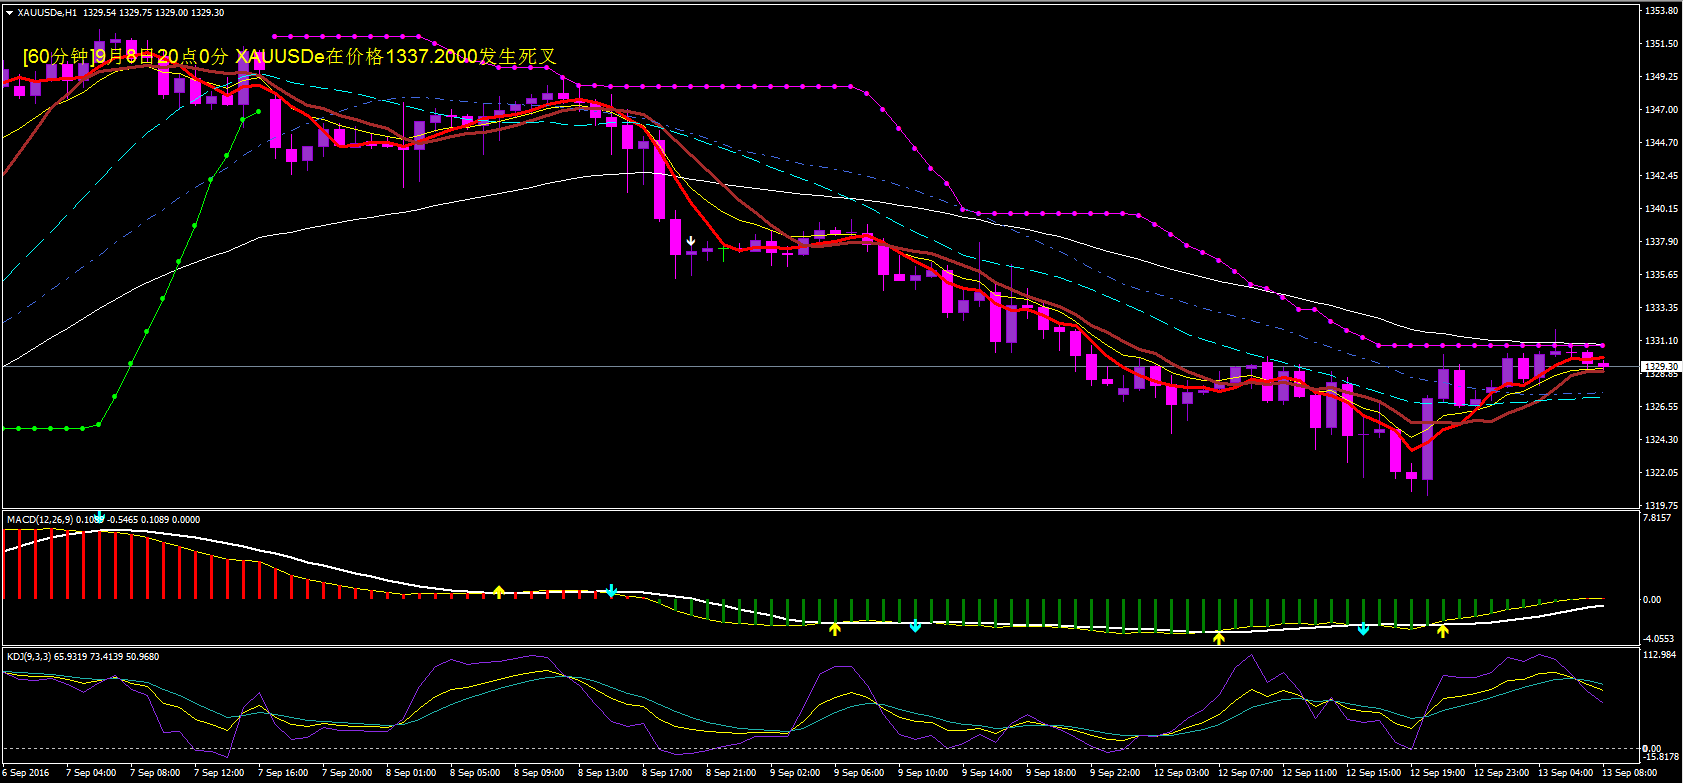Select the yellow up arrow near 12 Sep 19:00
The height and width of the screenshot is (783, 1684).
[1442, 630]
